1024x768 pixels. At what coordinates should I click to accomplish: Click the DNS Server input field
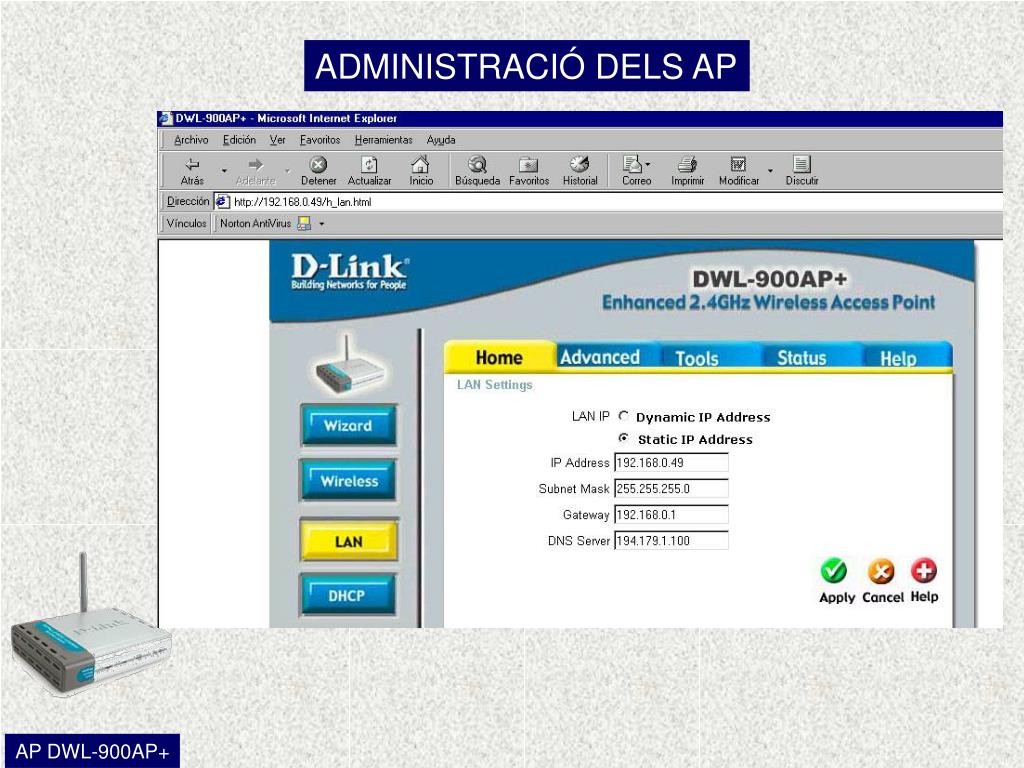tap(671, 540)
